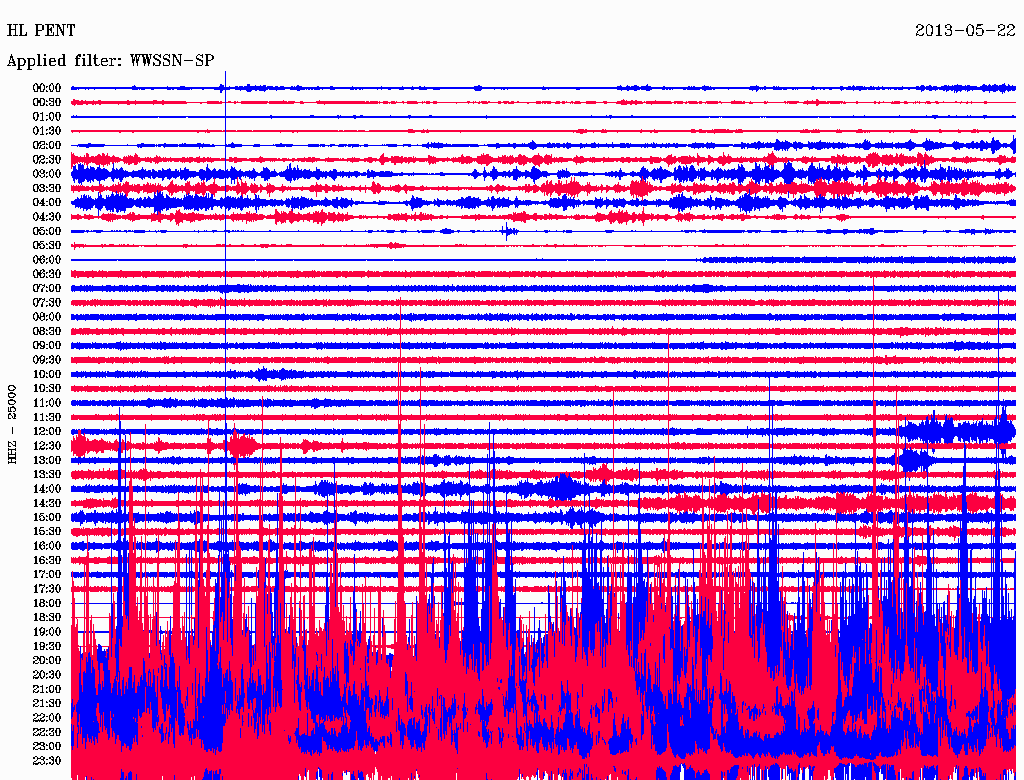
Task: Click the HHZ - 25000 axis label
Action: [12, 424]
